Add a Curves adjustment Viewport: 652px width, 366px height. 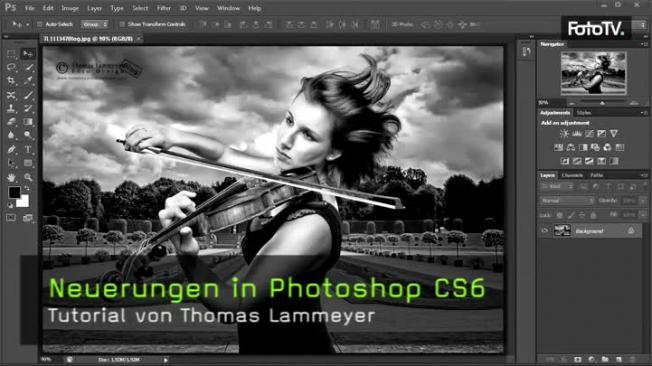[589, 134]
